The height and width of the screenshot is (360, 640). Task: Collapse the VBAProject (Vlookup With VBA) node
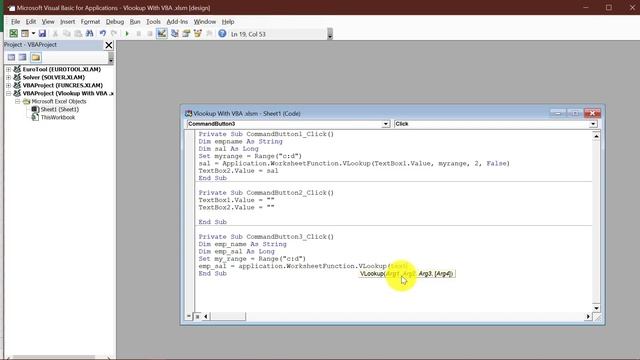click(9, 93)
